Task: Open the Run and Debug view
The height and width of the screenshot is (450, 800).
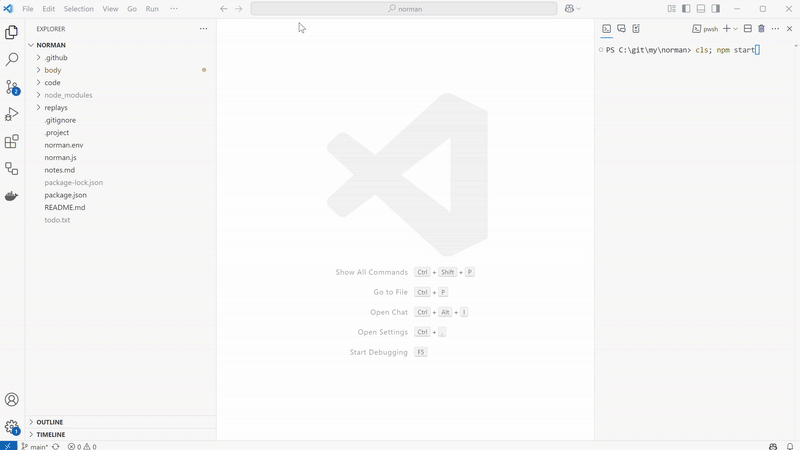Action: click(x=11, y=114)
